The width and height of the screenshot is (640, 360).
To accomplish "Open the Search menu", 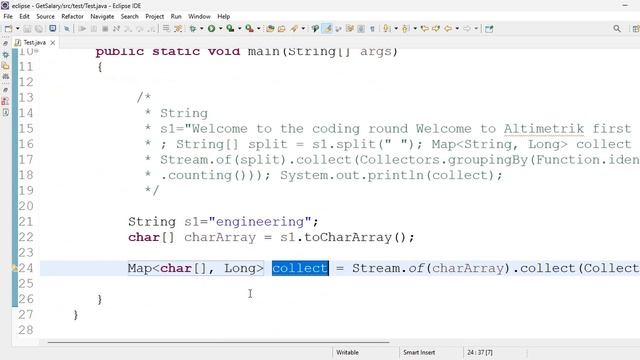I will (x=130, y=16).
